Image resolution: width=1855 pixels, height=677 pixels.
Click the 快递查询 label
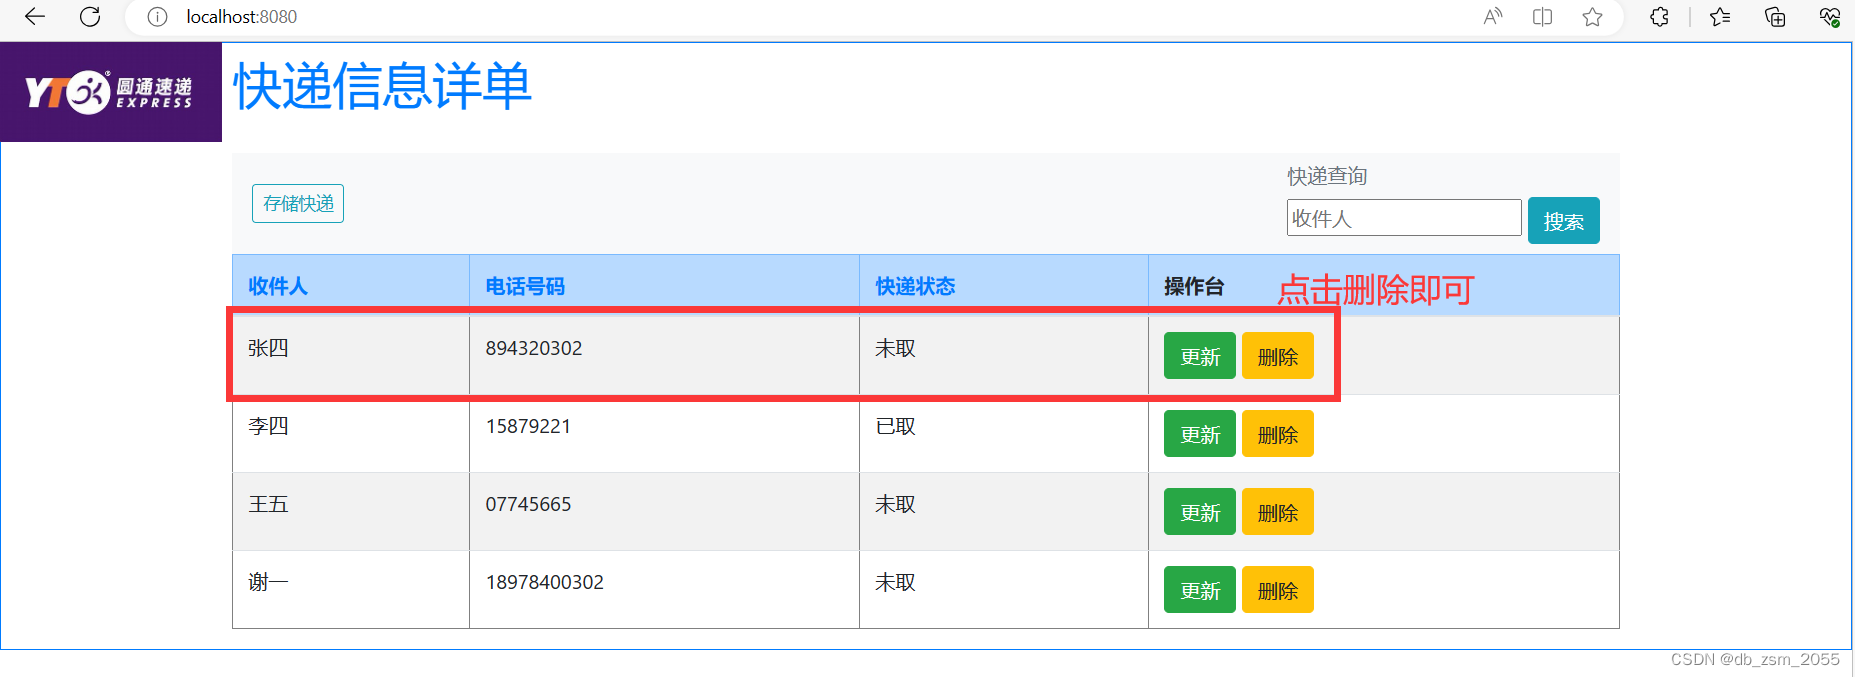tap(1327, 176)
